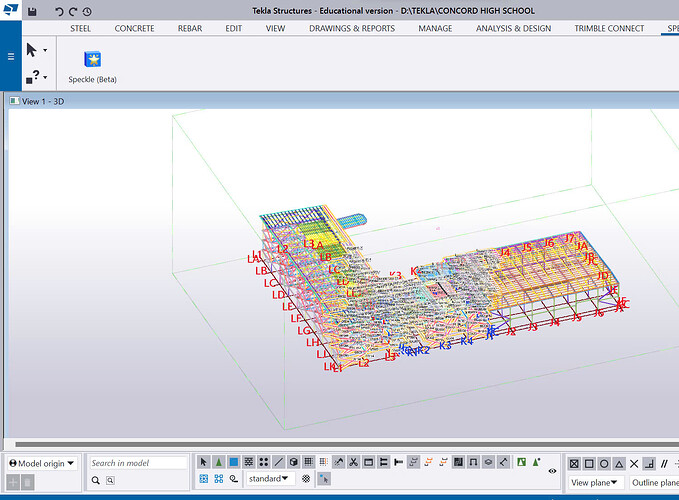Focus the Search in model field
679x500 pixels.
[138, 463]
